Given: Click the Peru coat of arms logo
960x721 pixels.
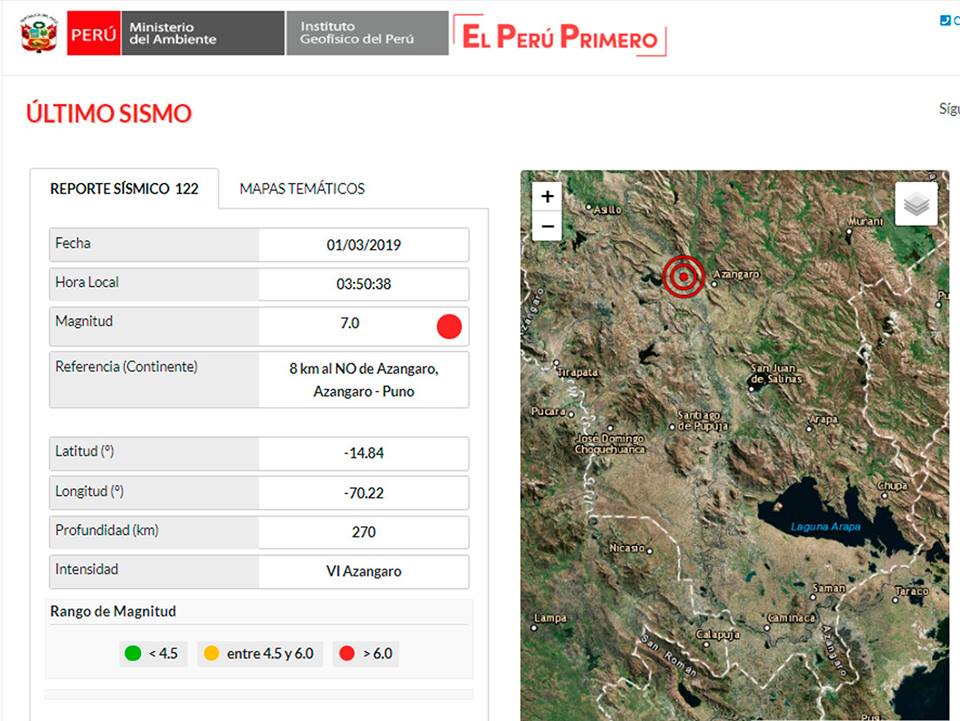Looking at the screenshot, I should pos(38,33).
